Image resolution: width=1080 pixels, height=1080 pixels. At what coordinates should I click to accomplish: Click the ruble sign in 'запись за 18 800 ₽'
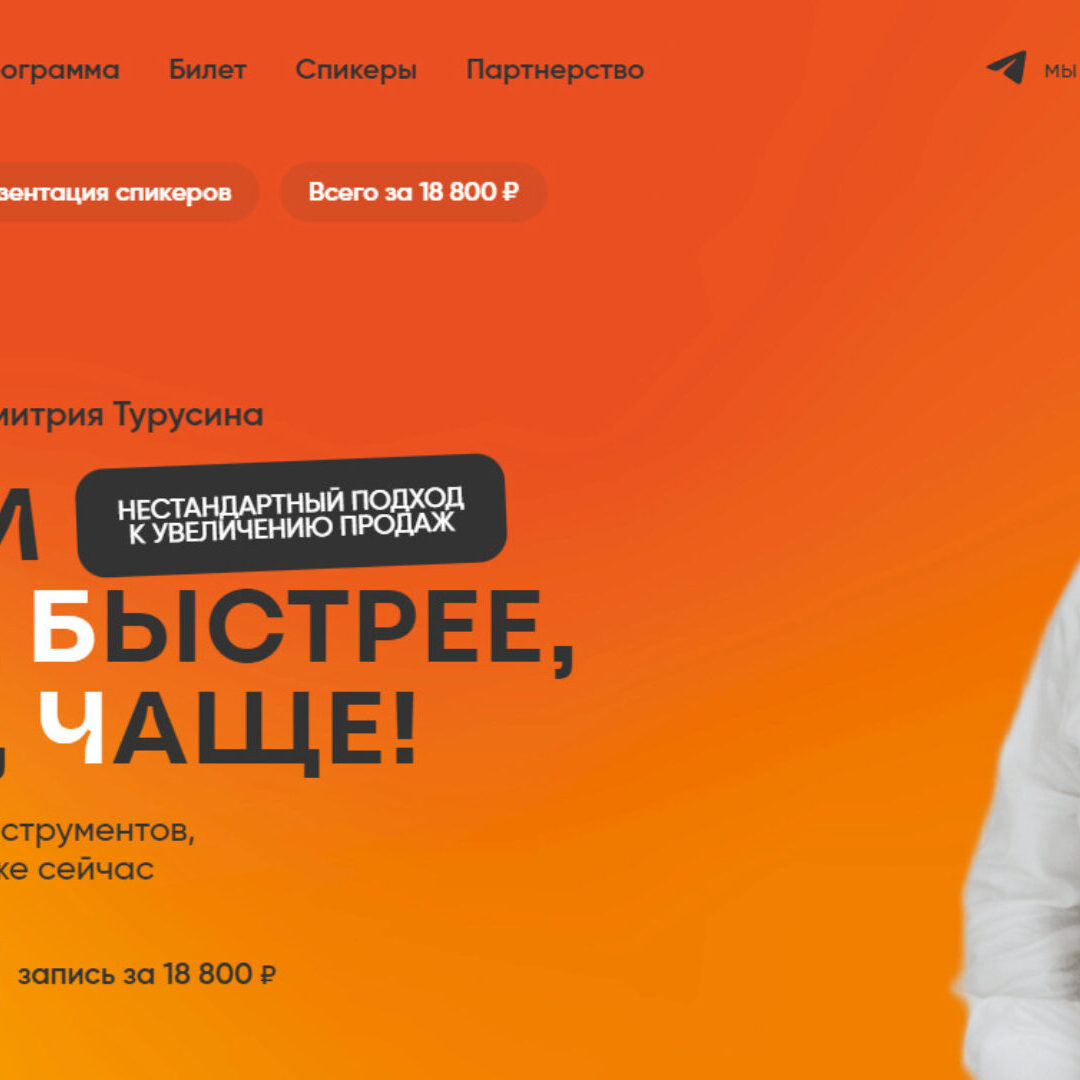[268, 975]
